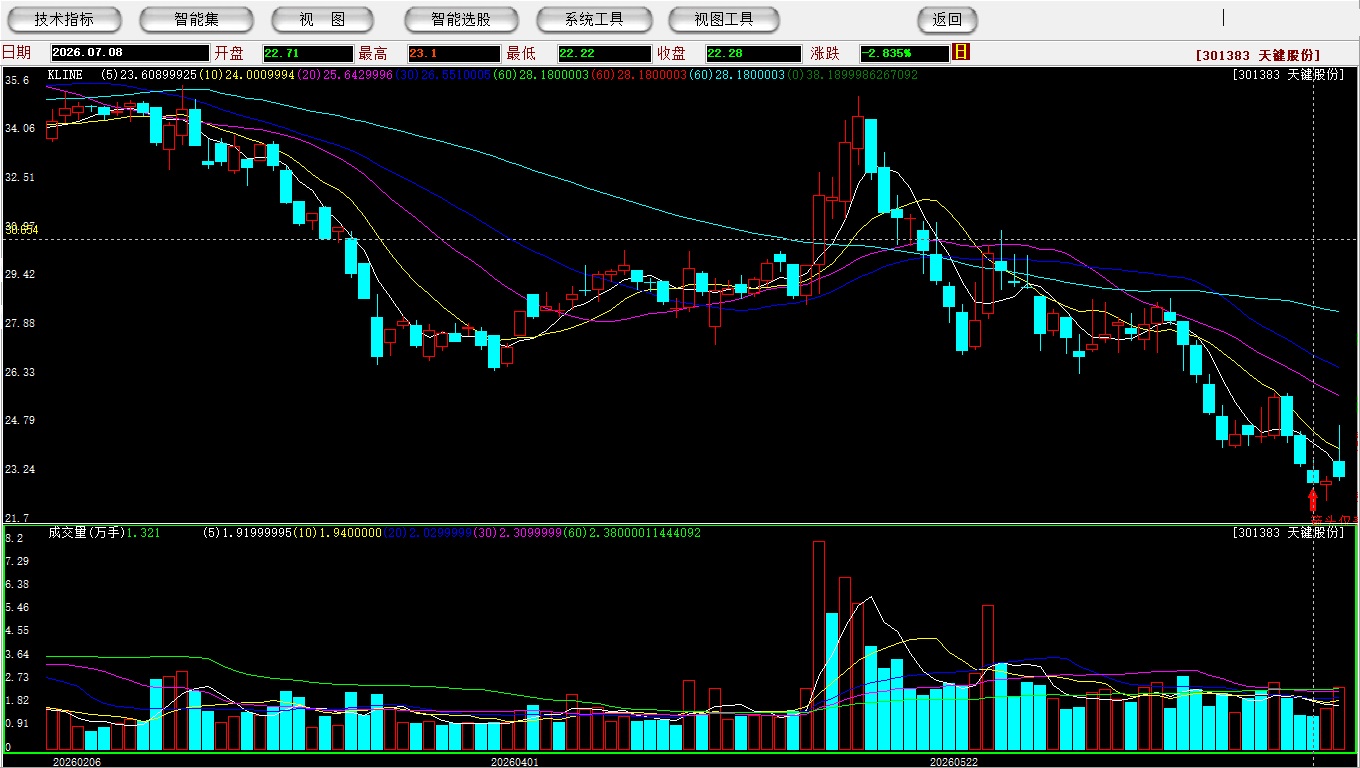Click the 20260401 date axis label
This screenshot has width=1360, height=768.
click(x=515, y=762)
